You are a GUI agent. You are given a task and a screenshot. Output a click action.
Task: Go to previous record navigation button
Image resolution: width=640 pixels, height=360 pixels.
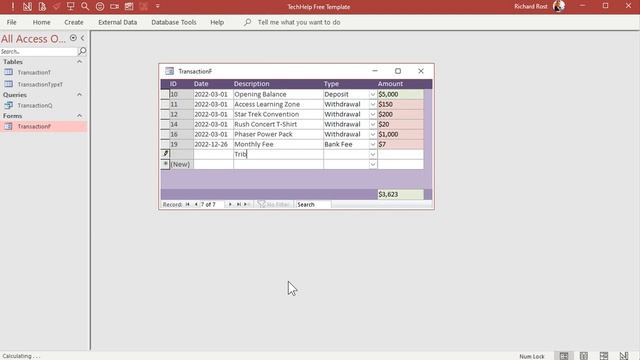pos(196,204)
